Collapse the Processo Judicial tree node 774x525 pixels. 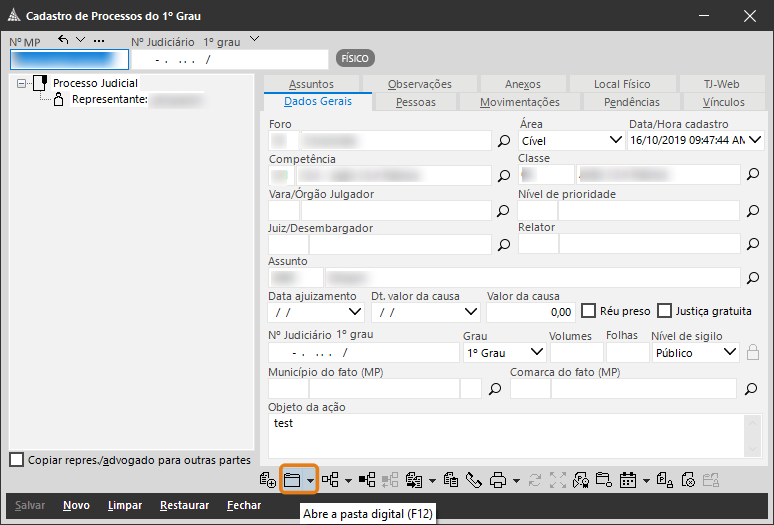coord(22,84)
